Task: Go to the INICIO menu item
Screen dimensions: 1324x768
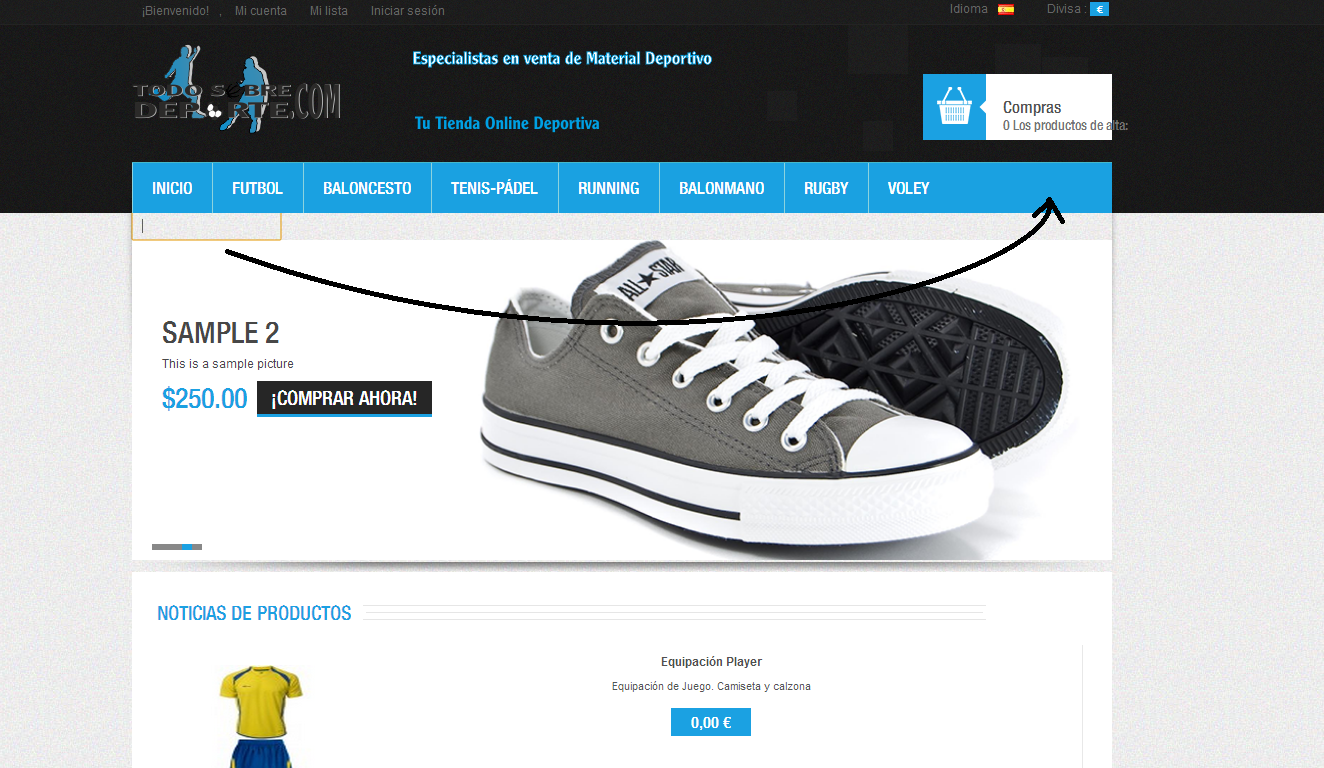Action: point(172,188)
